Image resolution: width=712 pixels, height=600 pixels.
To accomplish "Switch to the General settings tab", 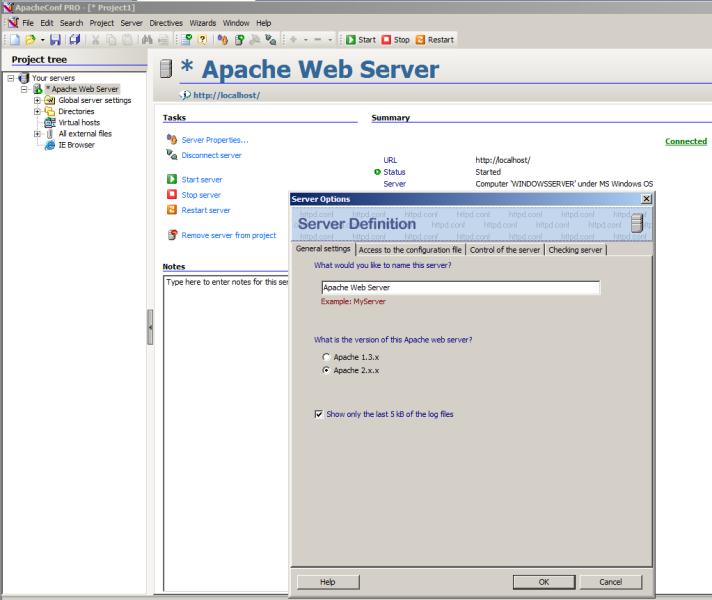I will click(323, 249).
